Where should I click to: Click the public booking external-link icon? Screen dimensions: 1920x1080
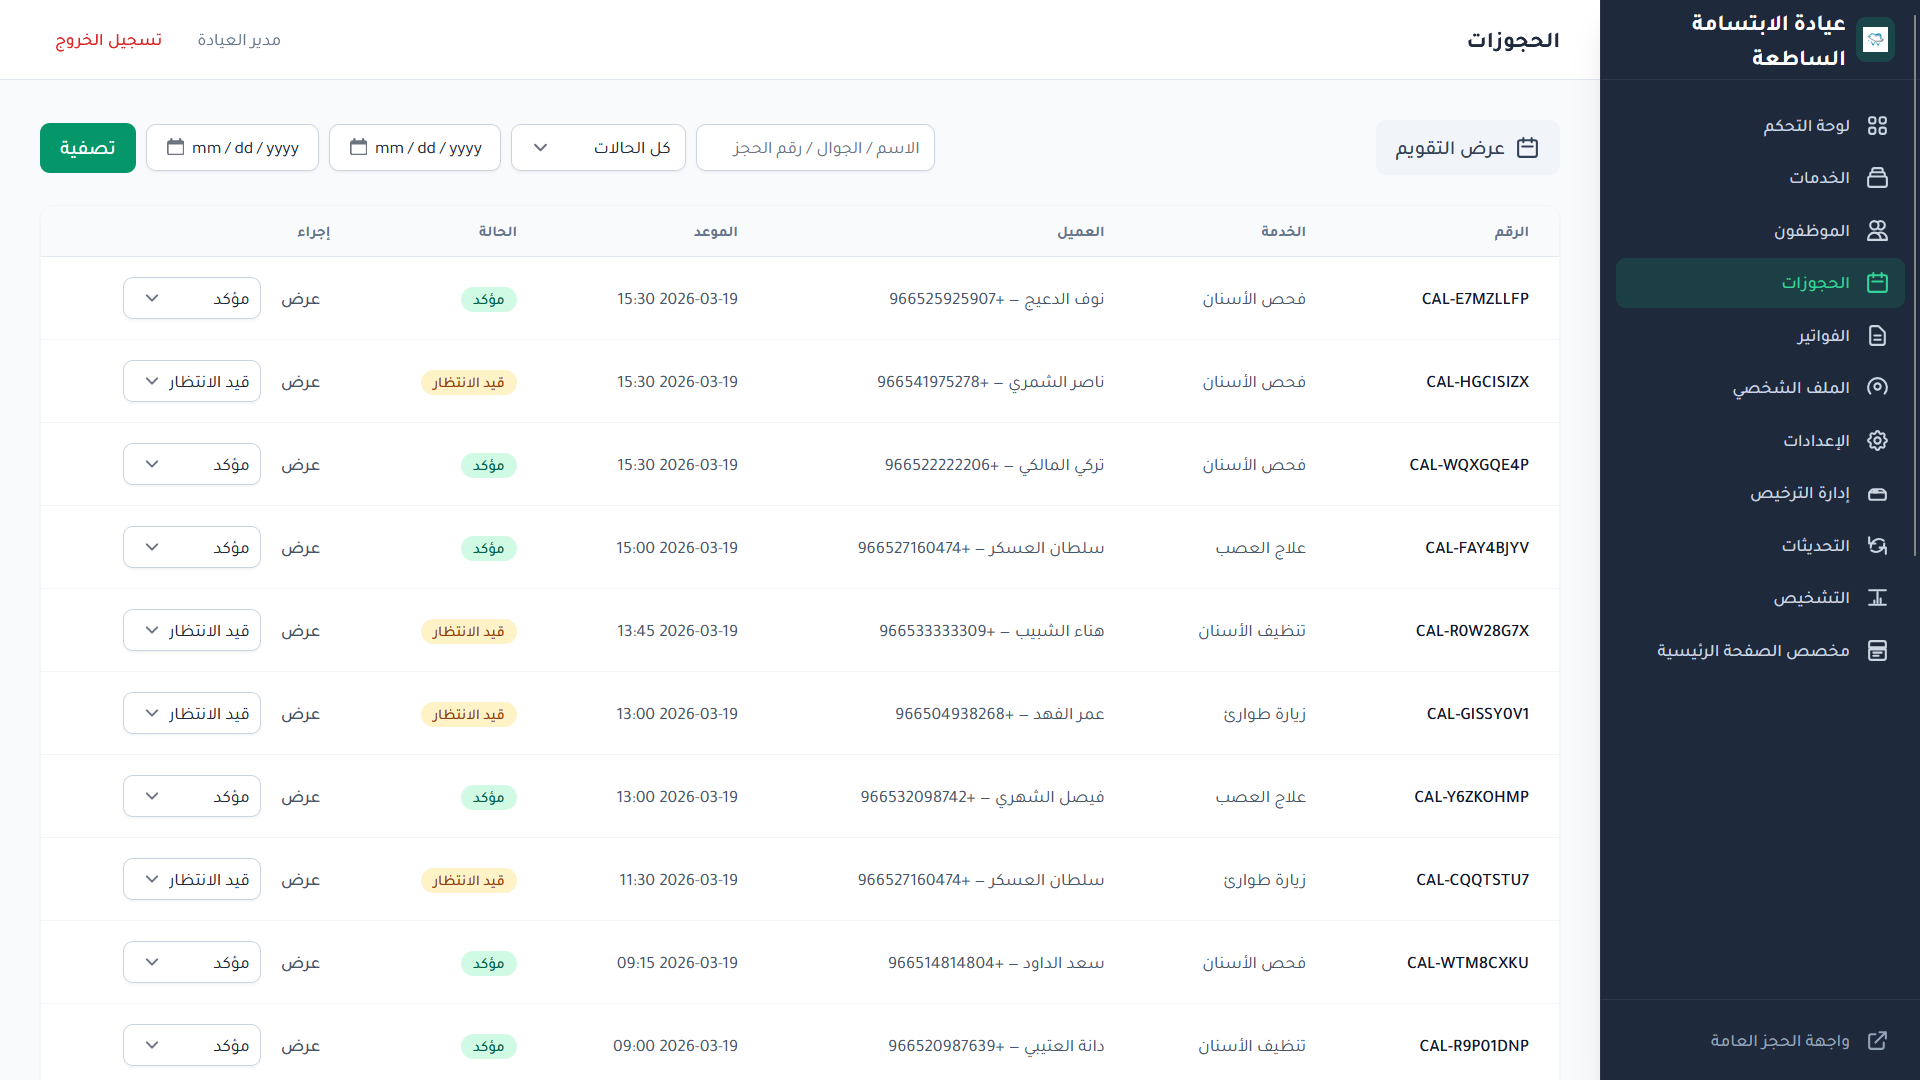click(x=1877, y=1041)
